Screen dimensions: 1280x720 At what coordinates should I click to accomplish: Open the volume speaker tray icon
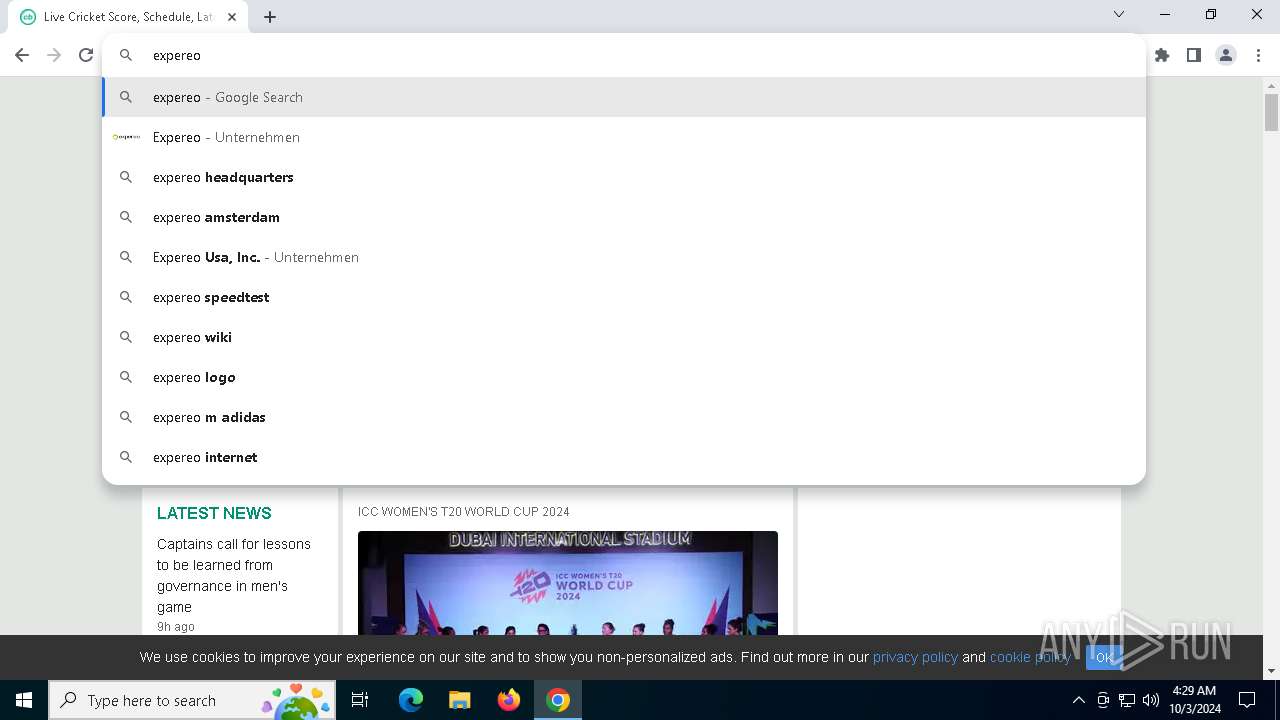pos(1151,700)
